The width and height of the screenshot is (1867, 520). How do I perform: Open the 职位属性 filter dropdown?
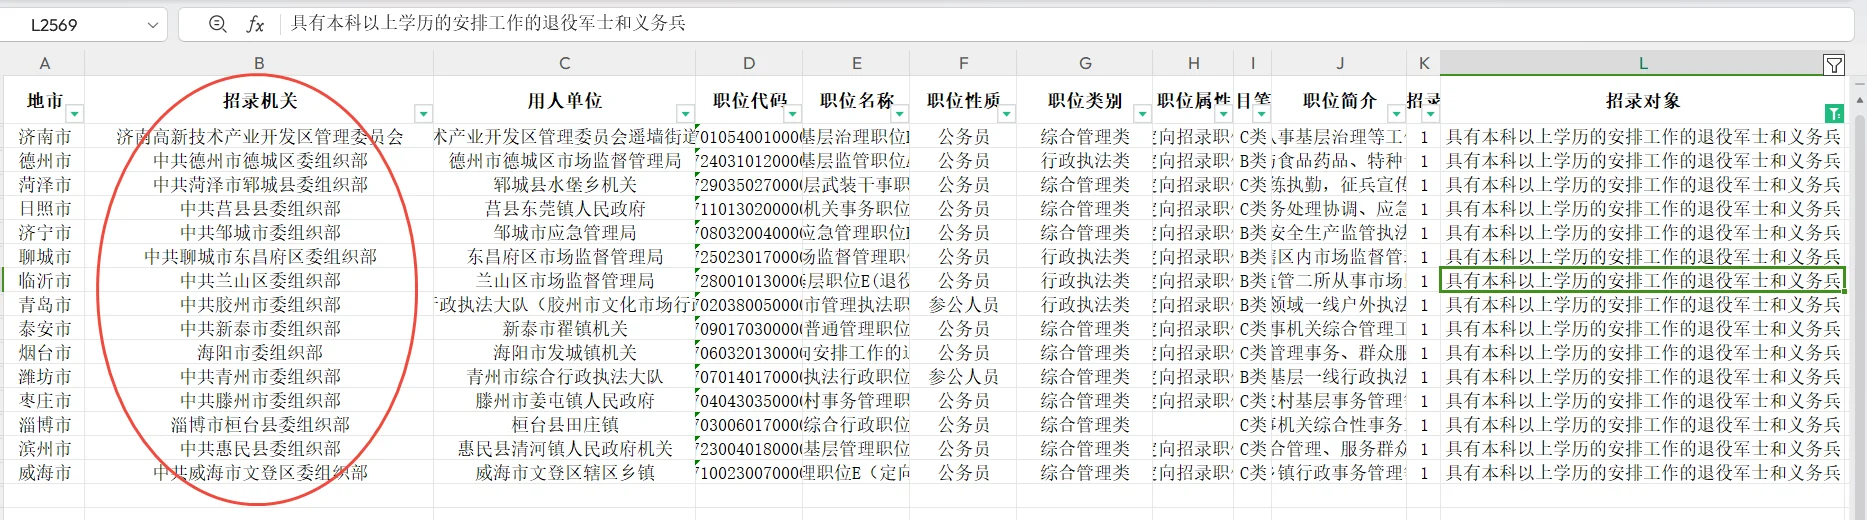pyautogui.click(x=1222, y=114)
